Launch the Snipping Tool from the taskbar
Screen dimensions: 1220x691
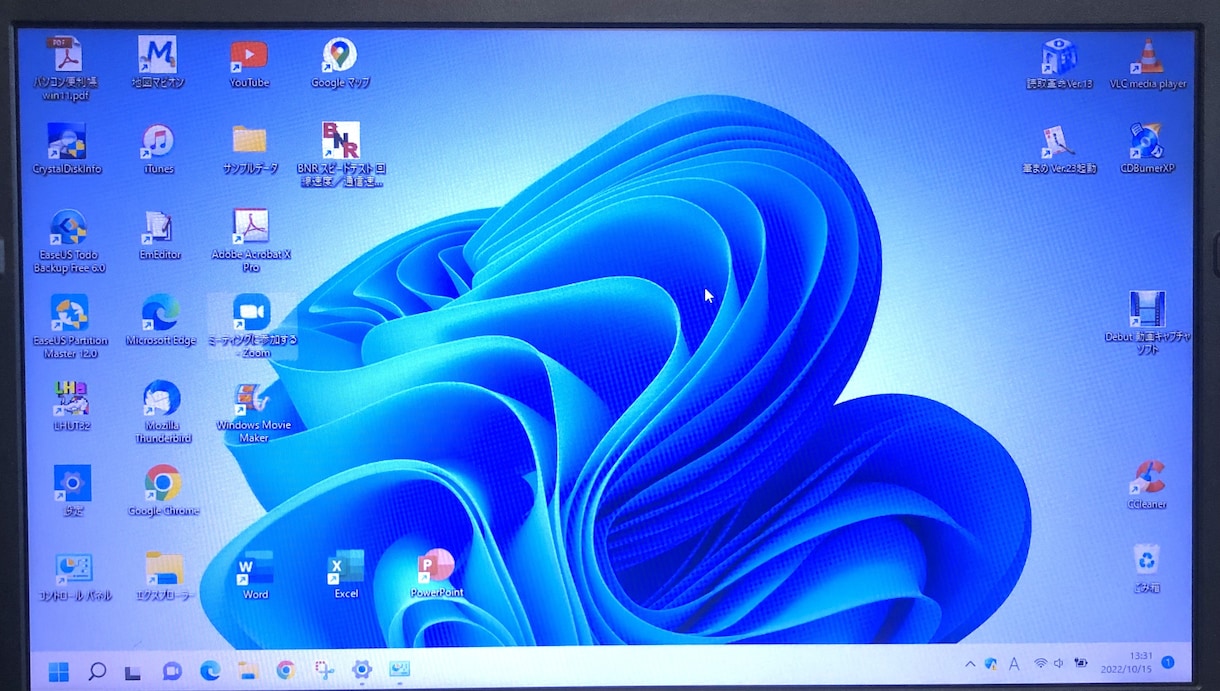[323, 670]
